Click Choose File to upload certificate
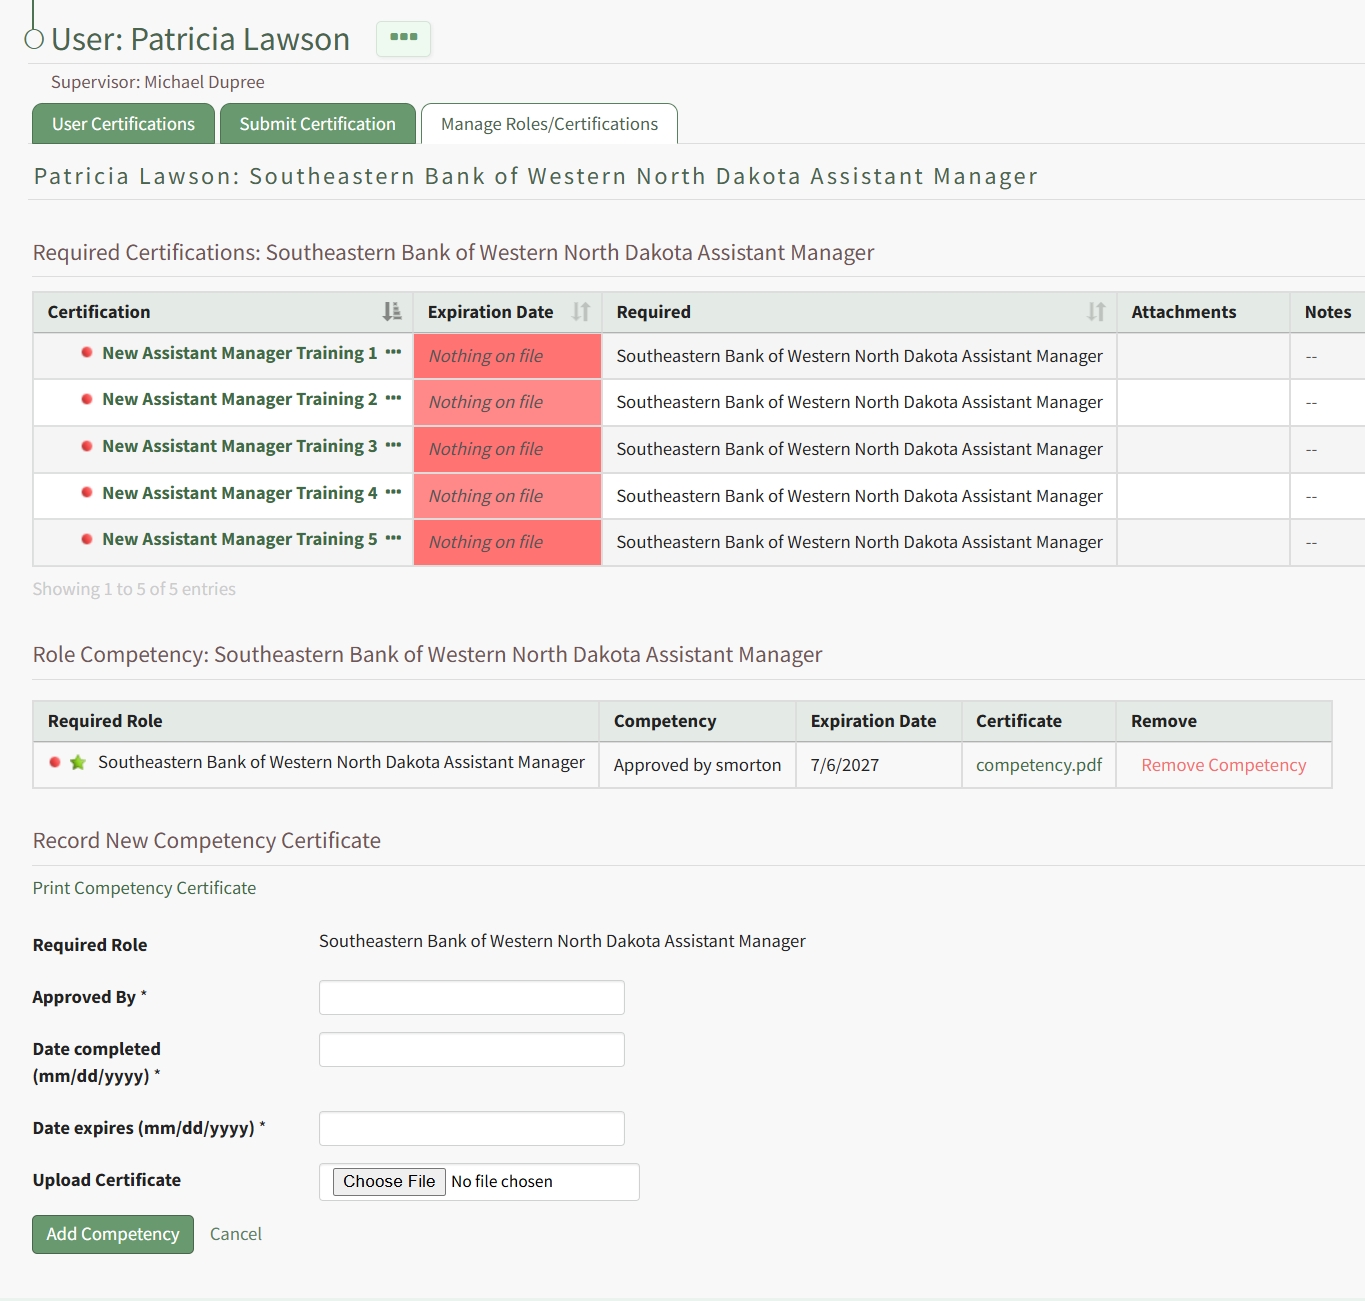The image size is (1365, 1301). 389,1181
